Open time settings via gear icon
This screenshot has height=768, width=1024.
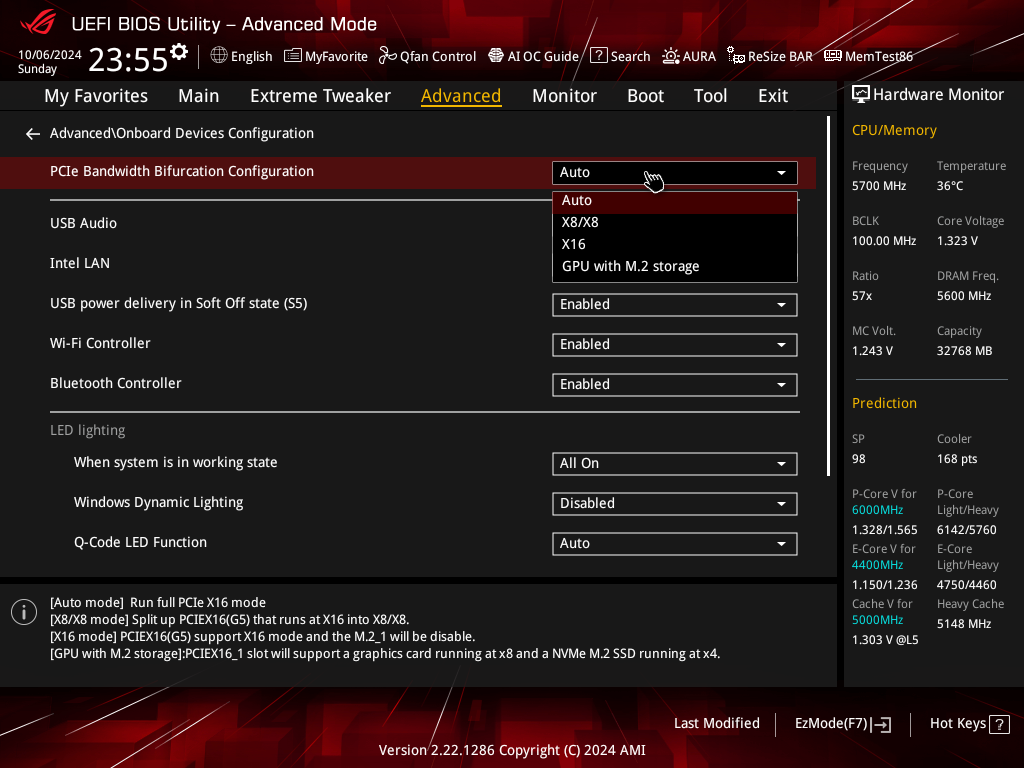click(x=179, y=52)
